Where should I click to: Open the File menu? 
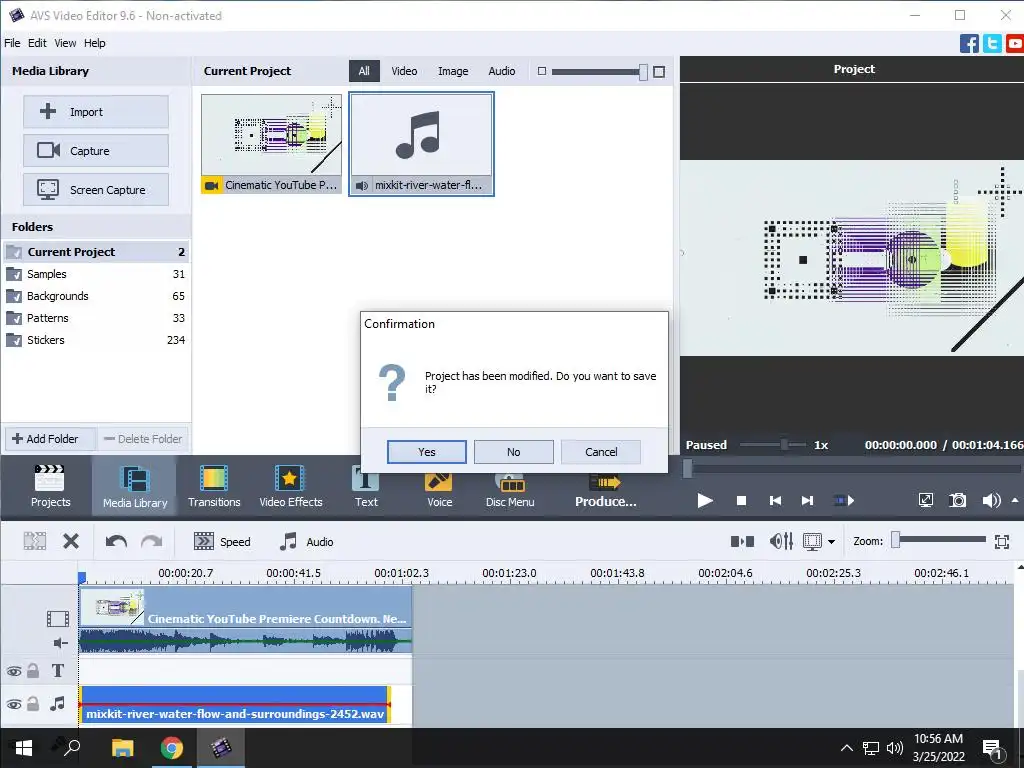click(x=12, y=43)
